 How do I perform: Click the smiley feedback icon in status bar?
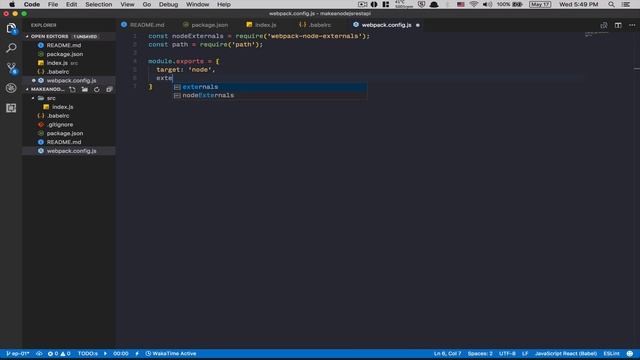tap(630, 353)
